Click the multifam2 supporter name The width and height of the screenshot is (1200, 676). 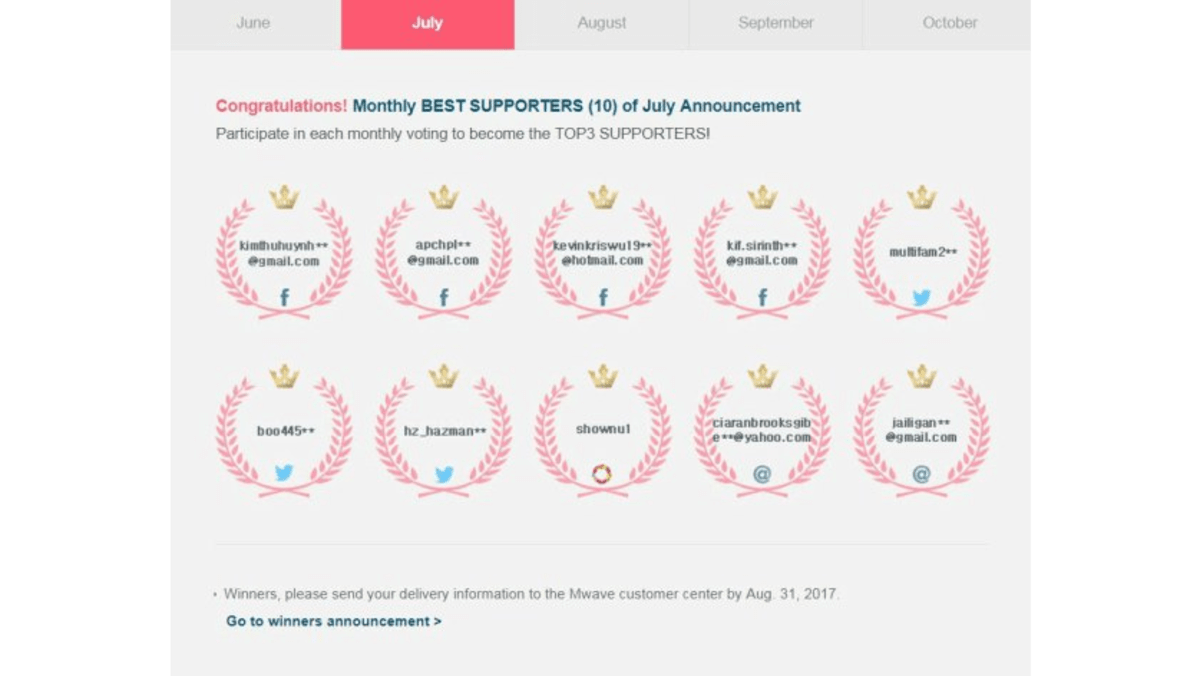922,252
